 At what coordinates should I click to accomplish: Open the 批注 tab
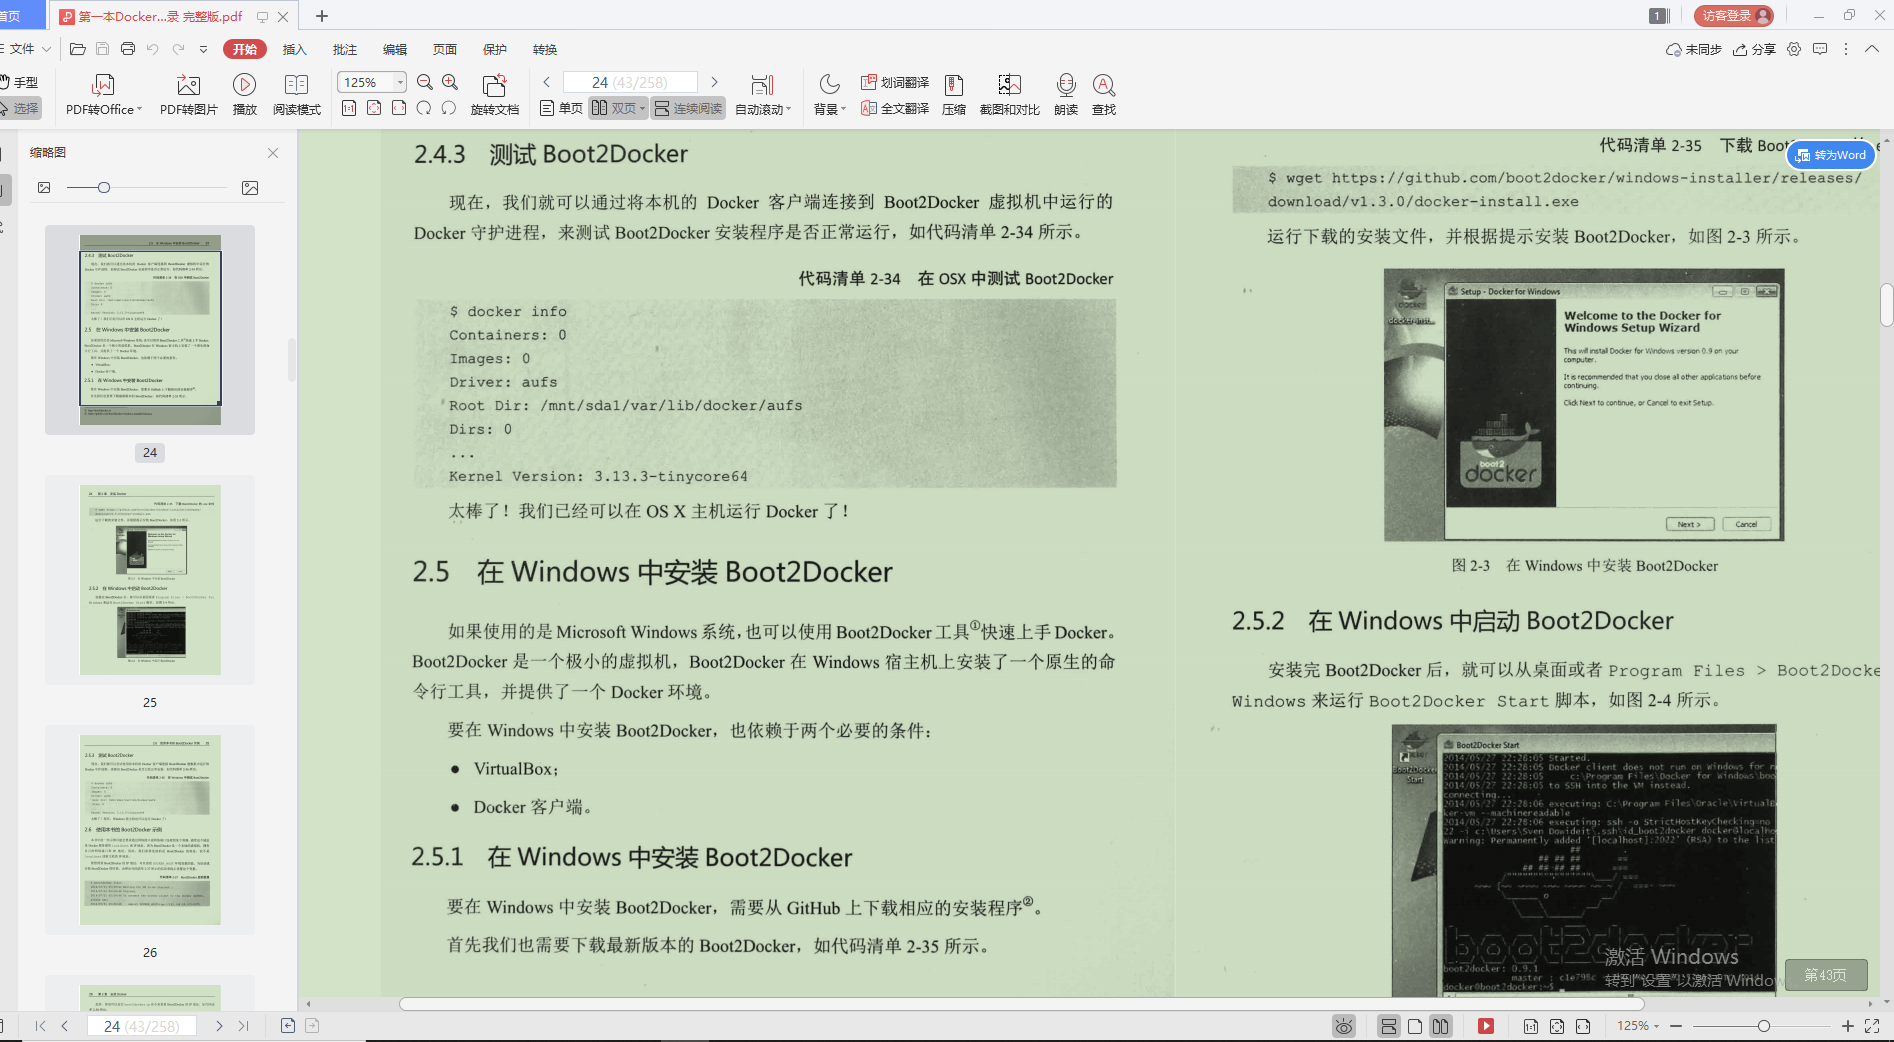click(345, 49)
